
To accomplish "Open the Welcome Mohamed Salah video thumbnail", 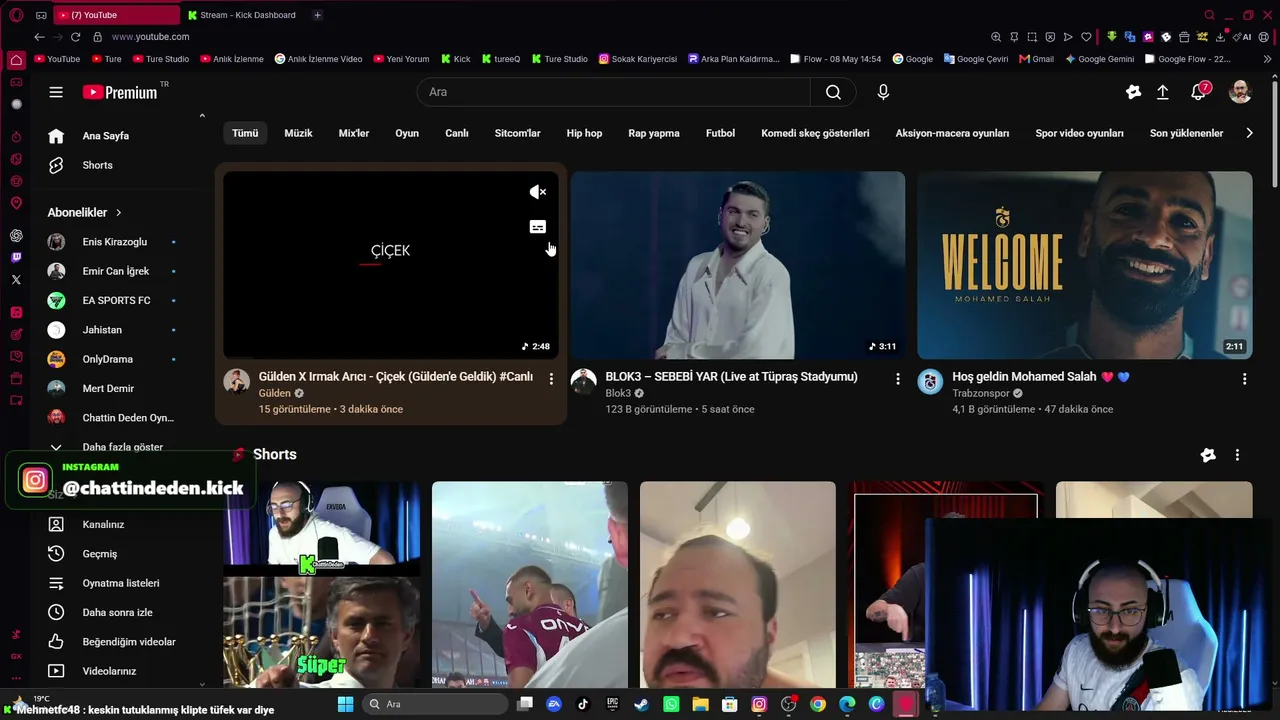I will coord(1085,265).
